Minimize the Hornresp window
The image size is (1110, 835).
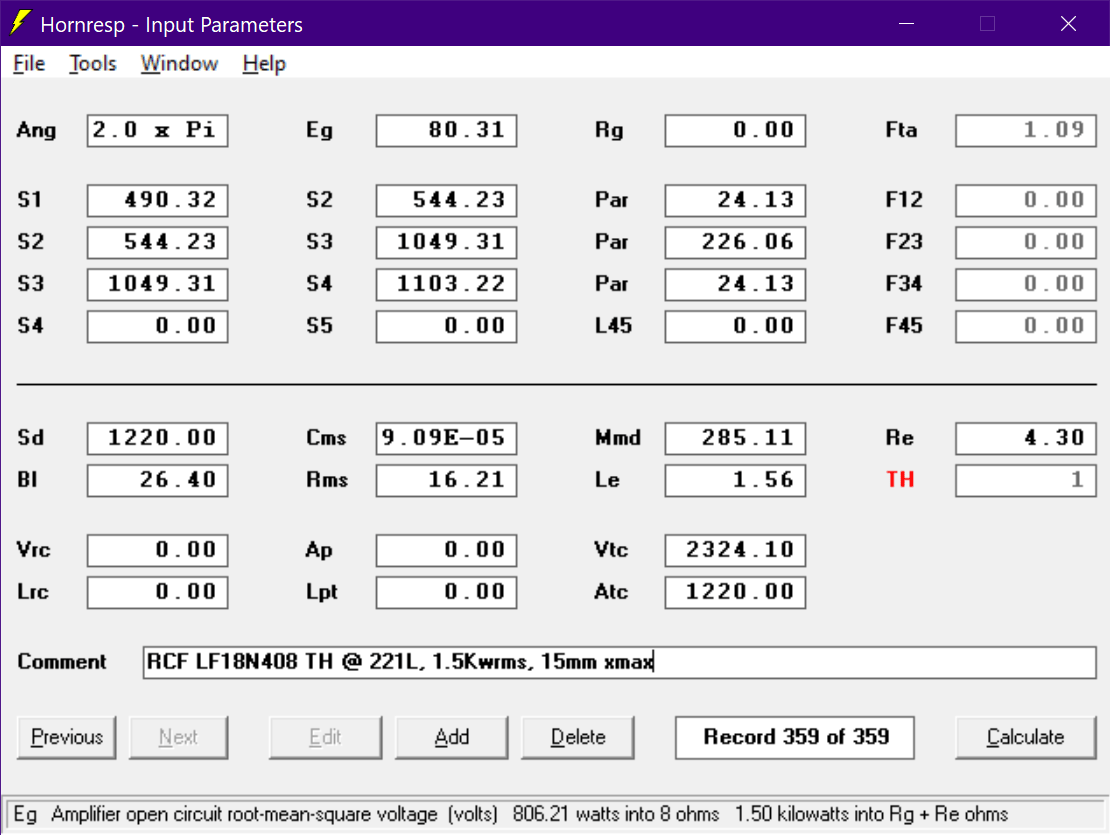coord(907,23)
